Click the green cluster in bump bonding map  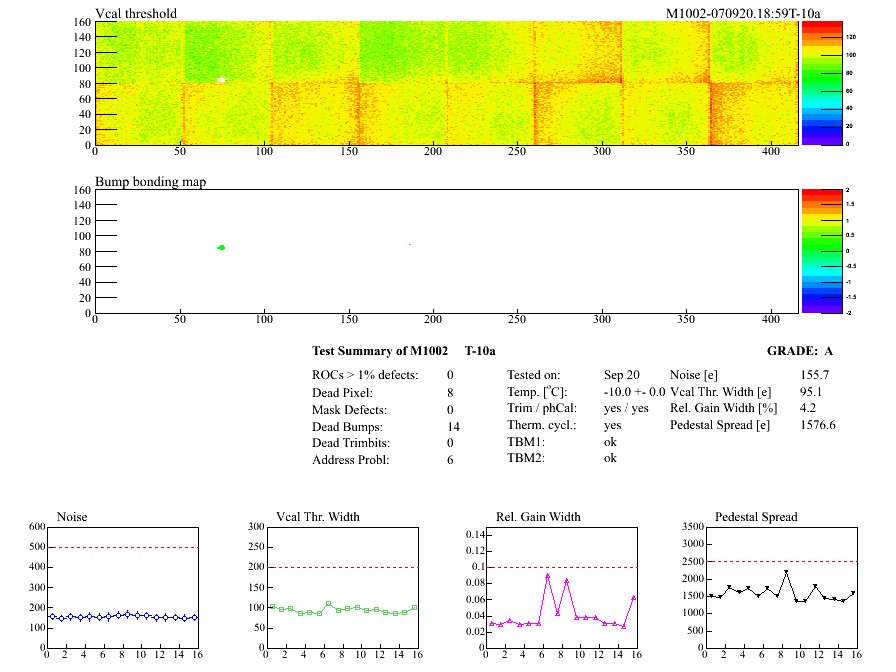coord(221,247)
